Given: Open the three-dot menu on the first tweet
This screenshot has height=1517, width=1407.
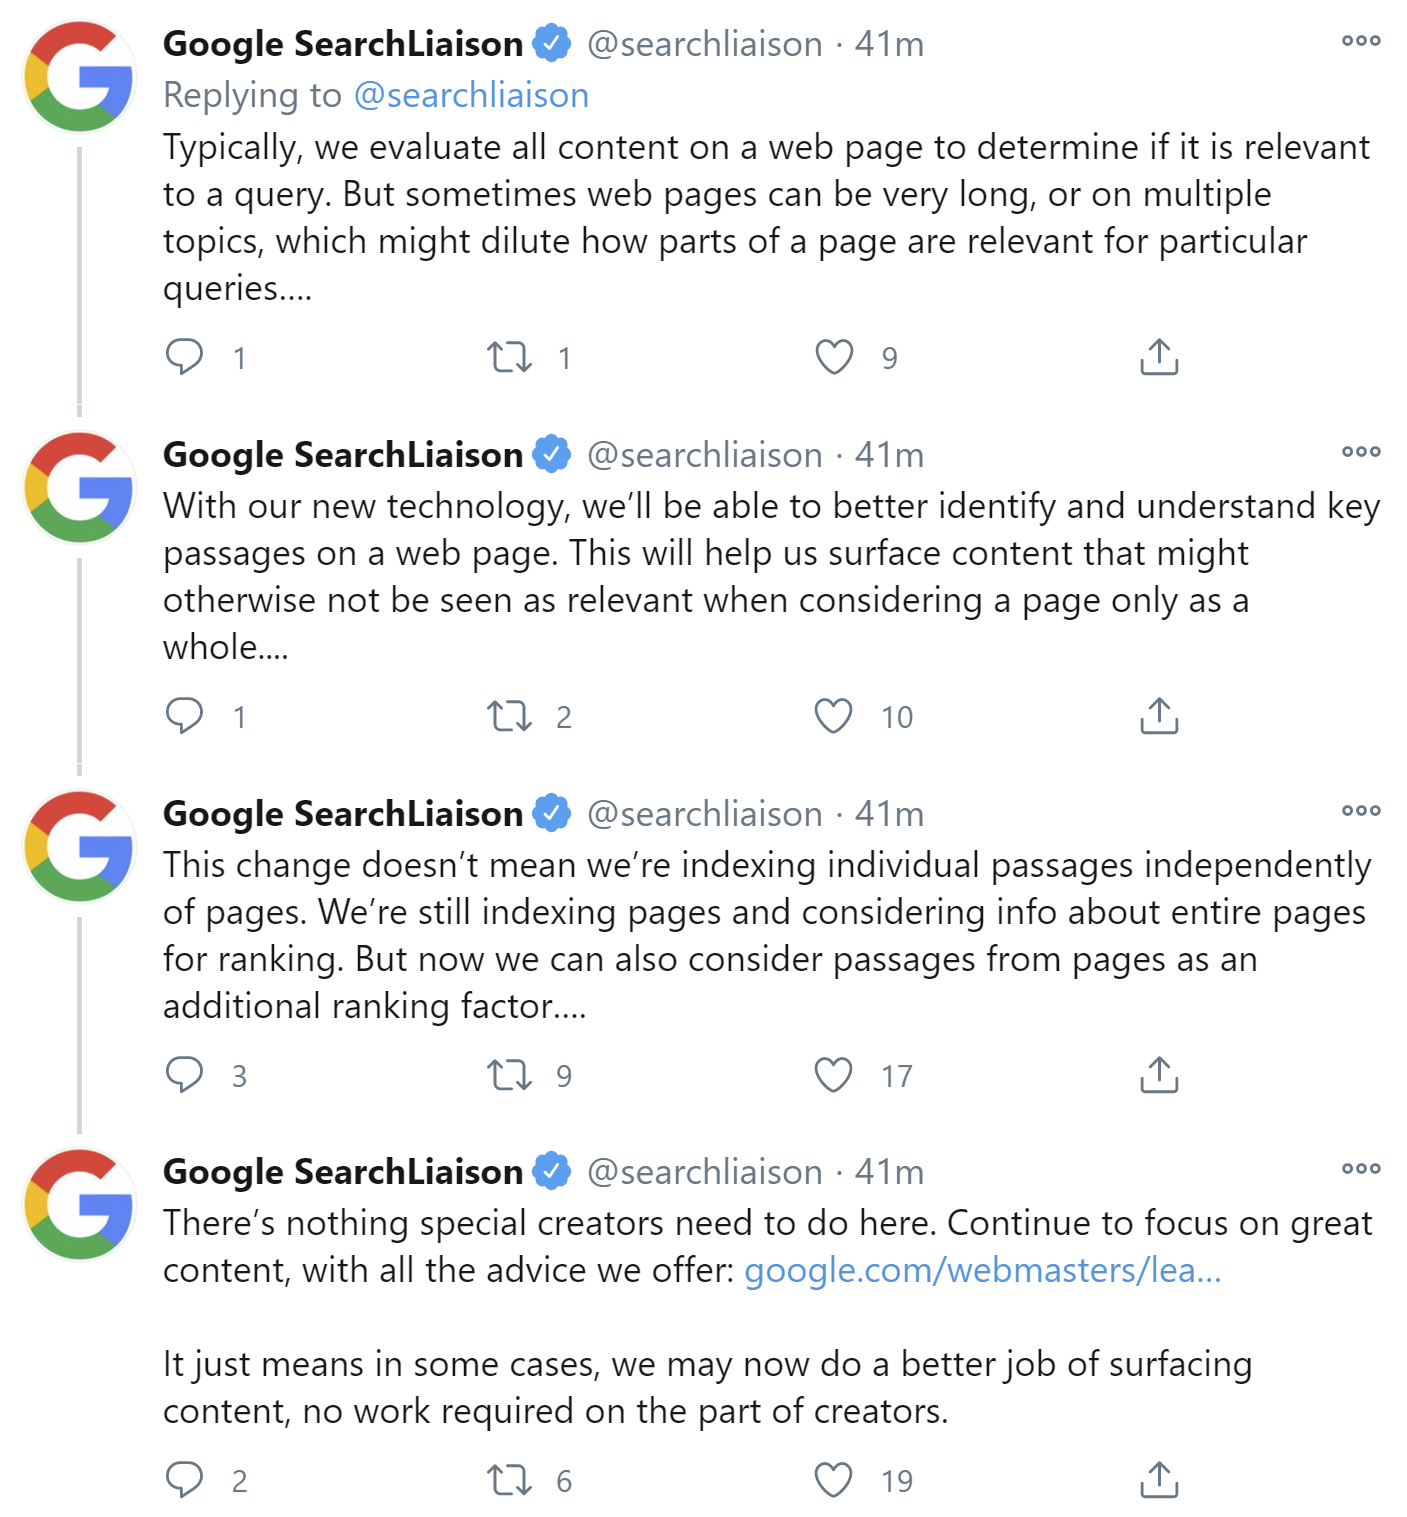Looking at the screenshot, I should 1360,40.
